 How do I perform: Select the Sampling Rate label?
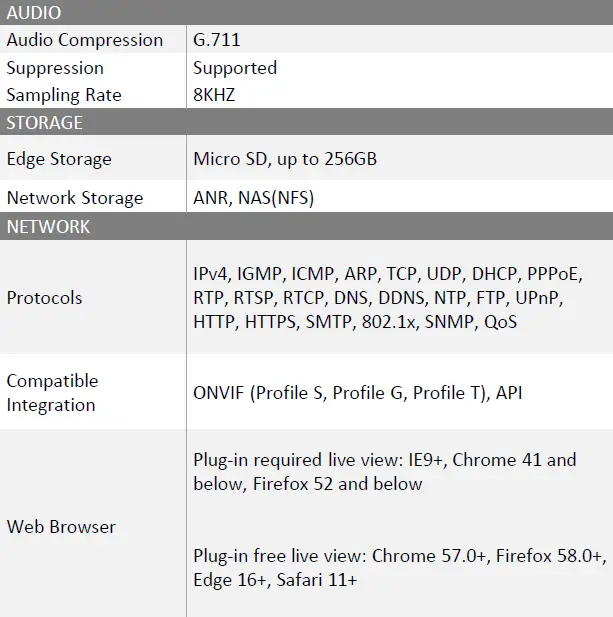pyautogui.click(x=64, y=95)
